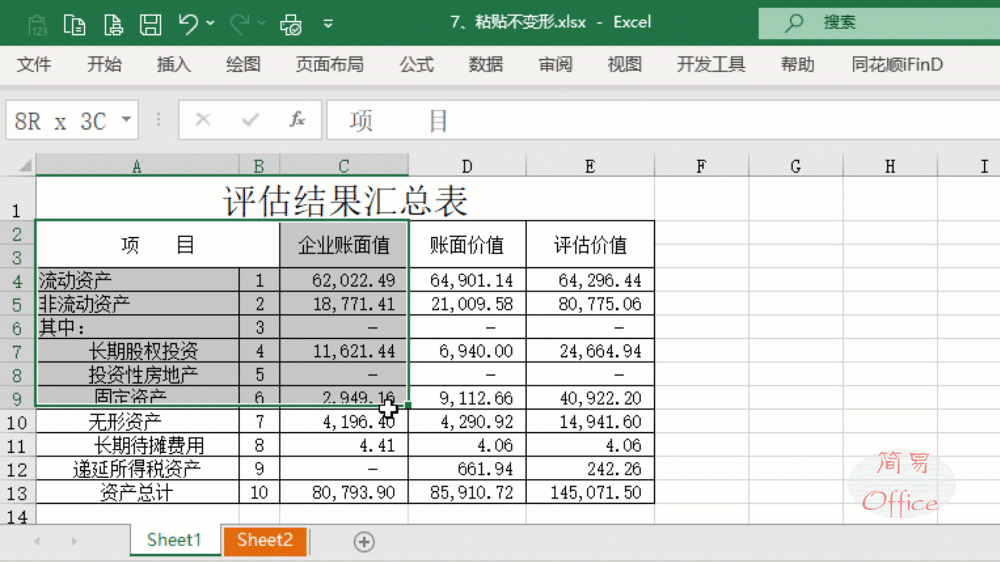Click the 搜索 search box

point(879,23)
